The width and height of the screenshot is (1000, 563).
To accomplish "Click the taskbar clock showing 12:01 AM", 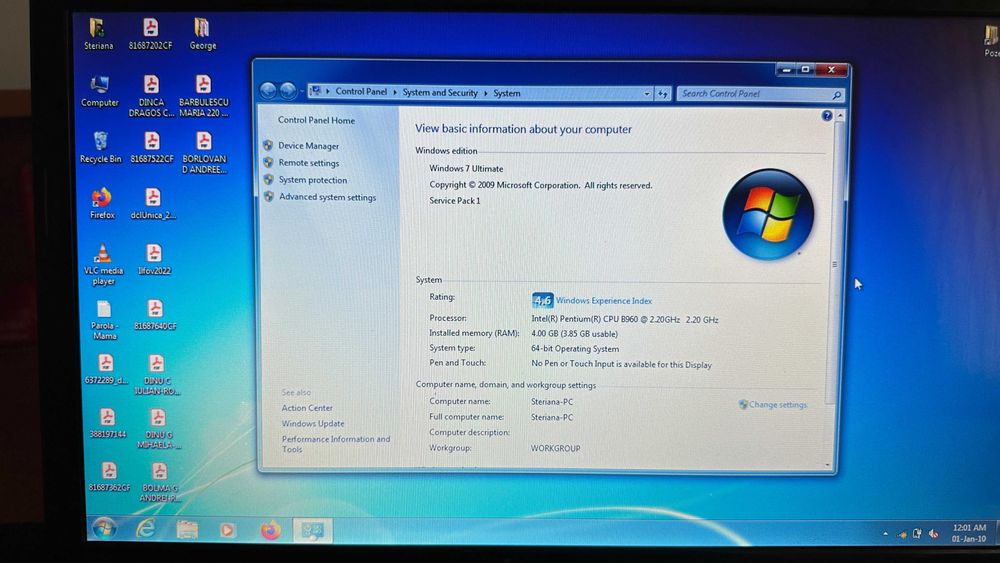I will pos(969,533).
